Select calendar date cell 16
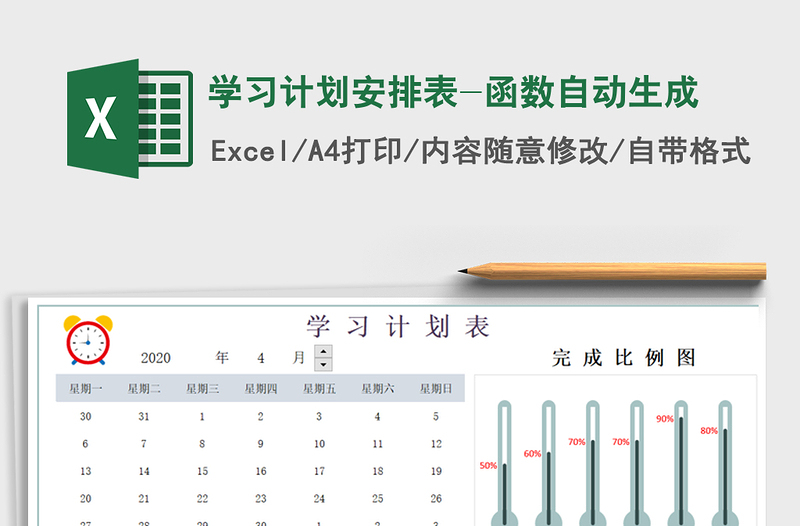The image size is (800, 526). 261,471
